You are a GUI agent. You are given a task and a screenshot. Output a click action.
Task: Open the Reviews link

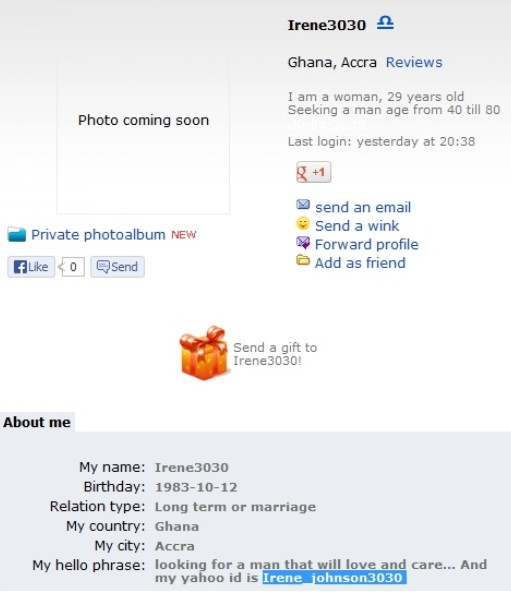point(414,62)
